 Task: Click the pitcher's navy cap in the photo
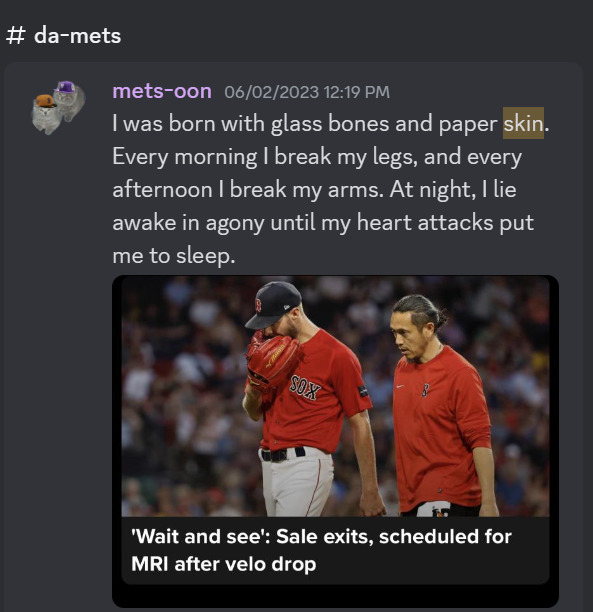[x=273, y=304]
